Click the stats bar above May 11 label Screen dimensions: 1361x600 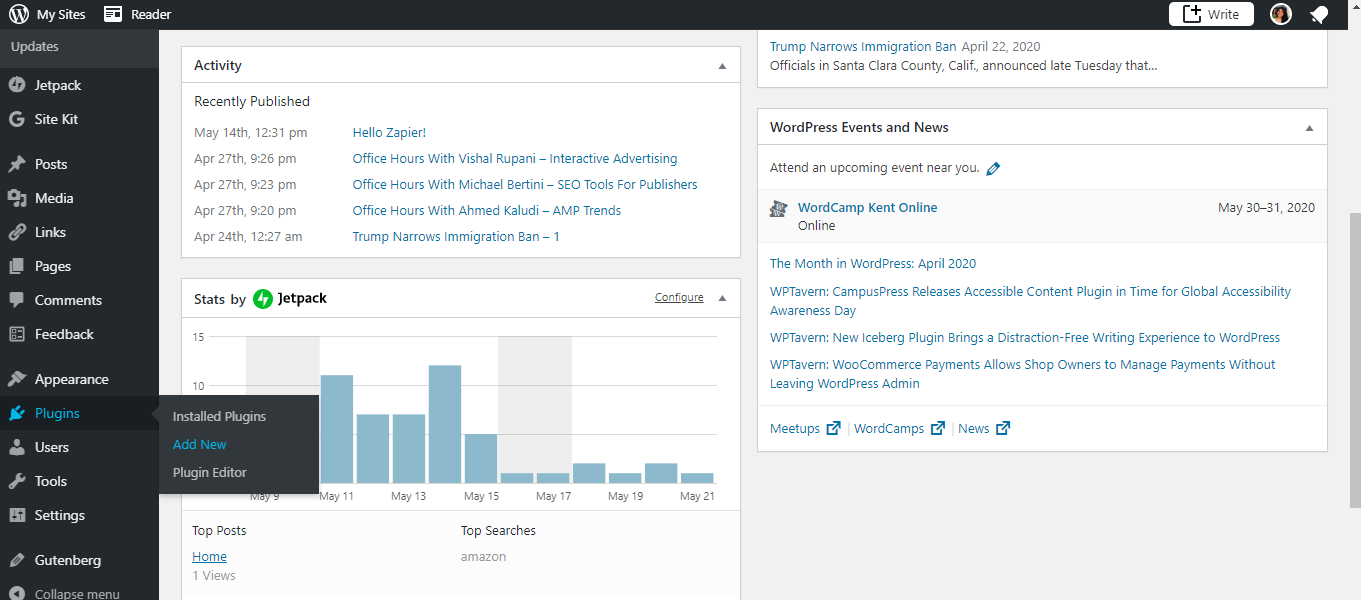click(337, 429)
